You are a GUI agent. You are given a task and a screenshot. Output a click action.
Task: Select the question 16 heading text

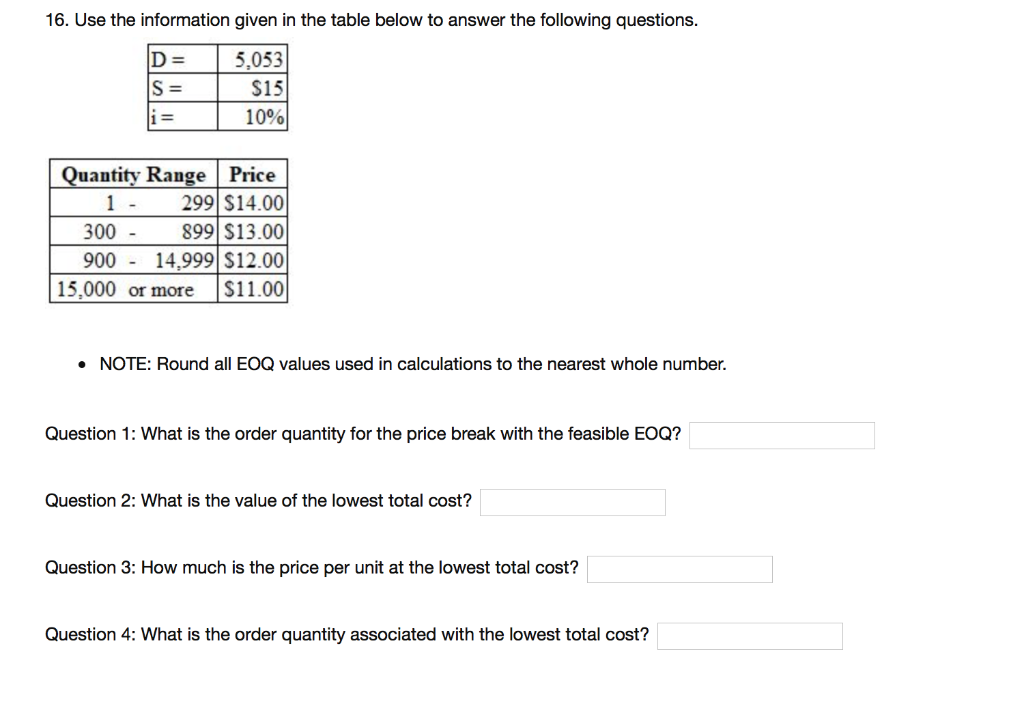coord(370,19)
